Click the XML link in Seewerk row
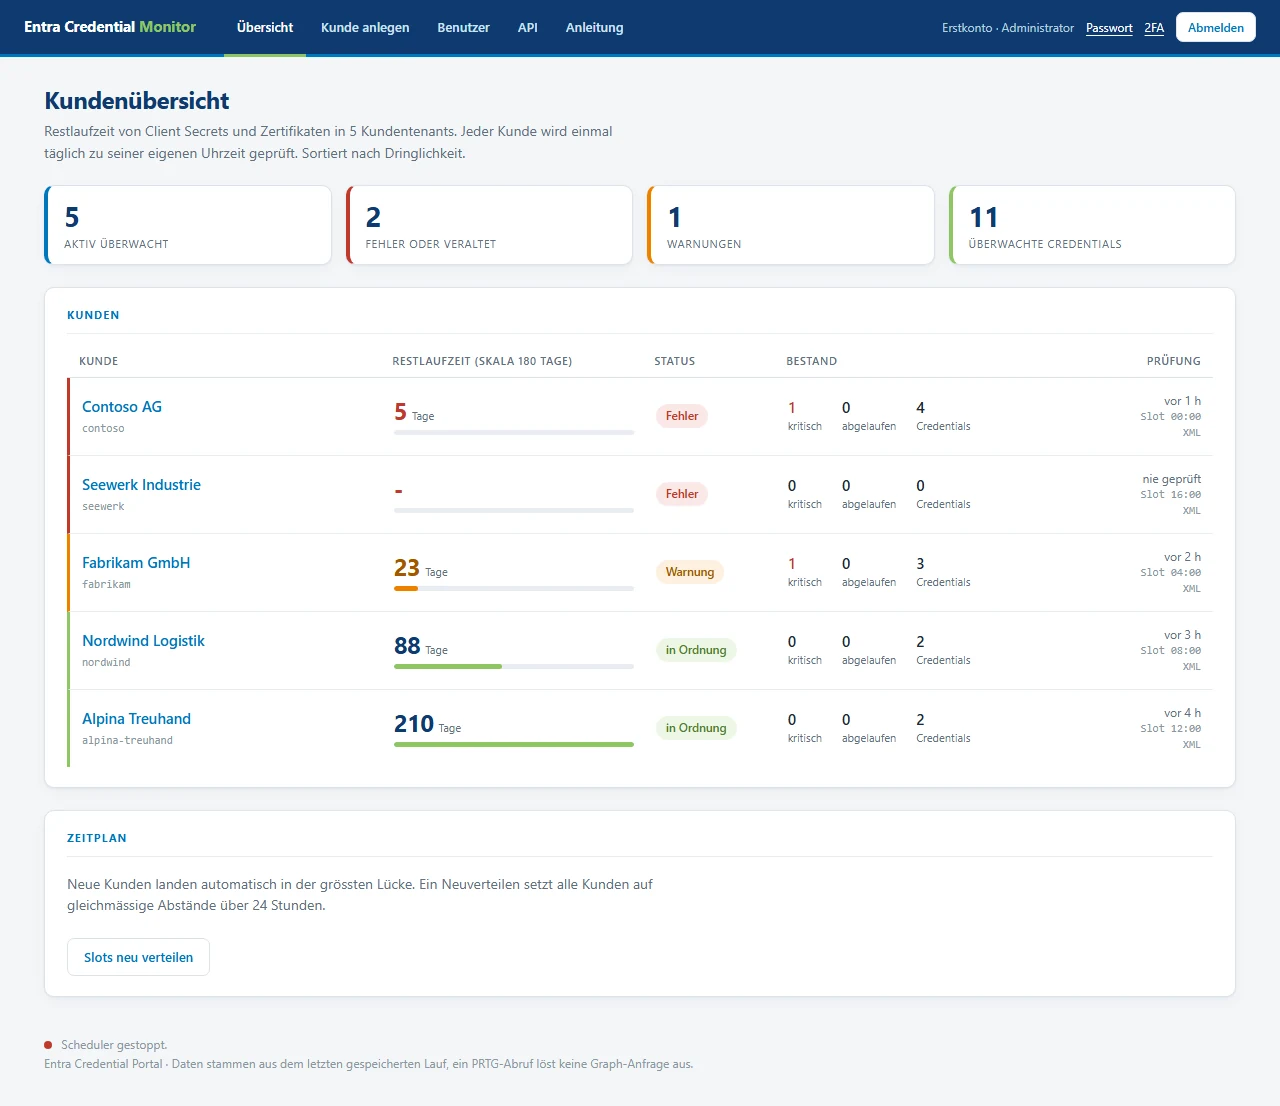 (1191, 511)
